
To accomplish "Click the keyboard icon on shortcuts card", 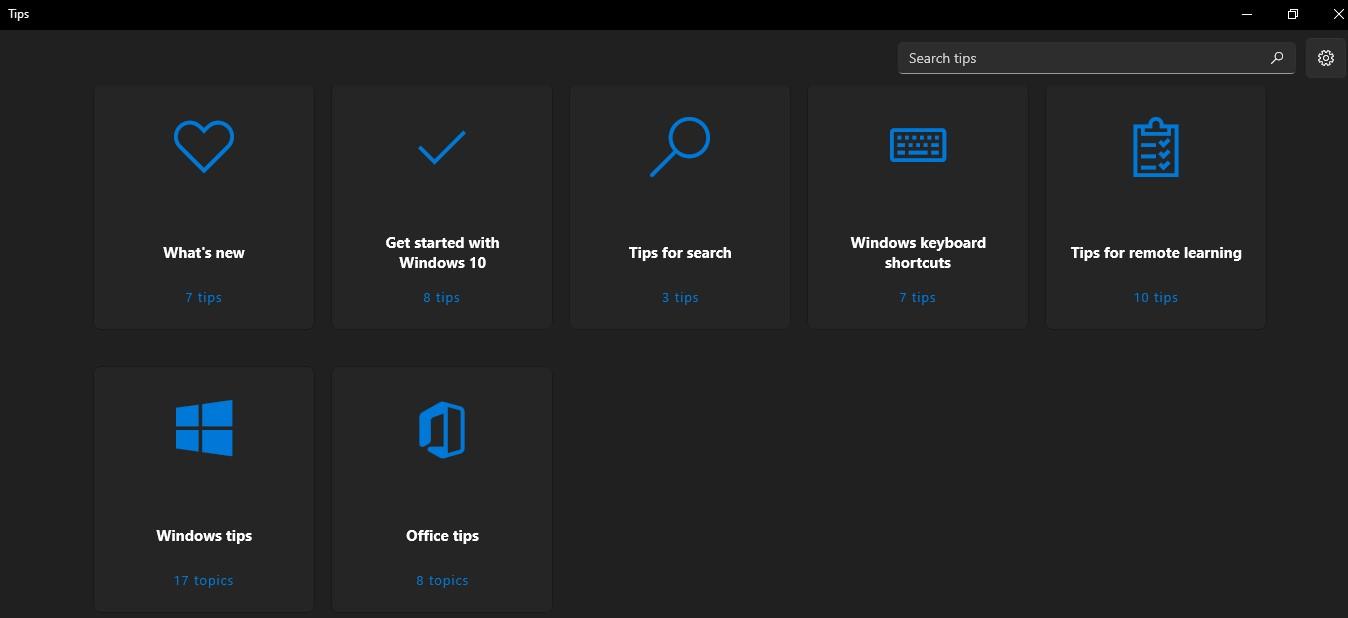I will coord(918,145).
